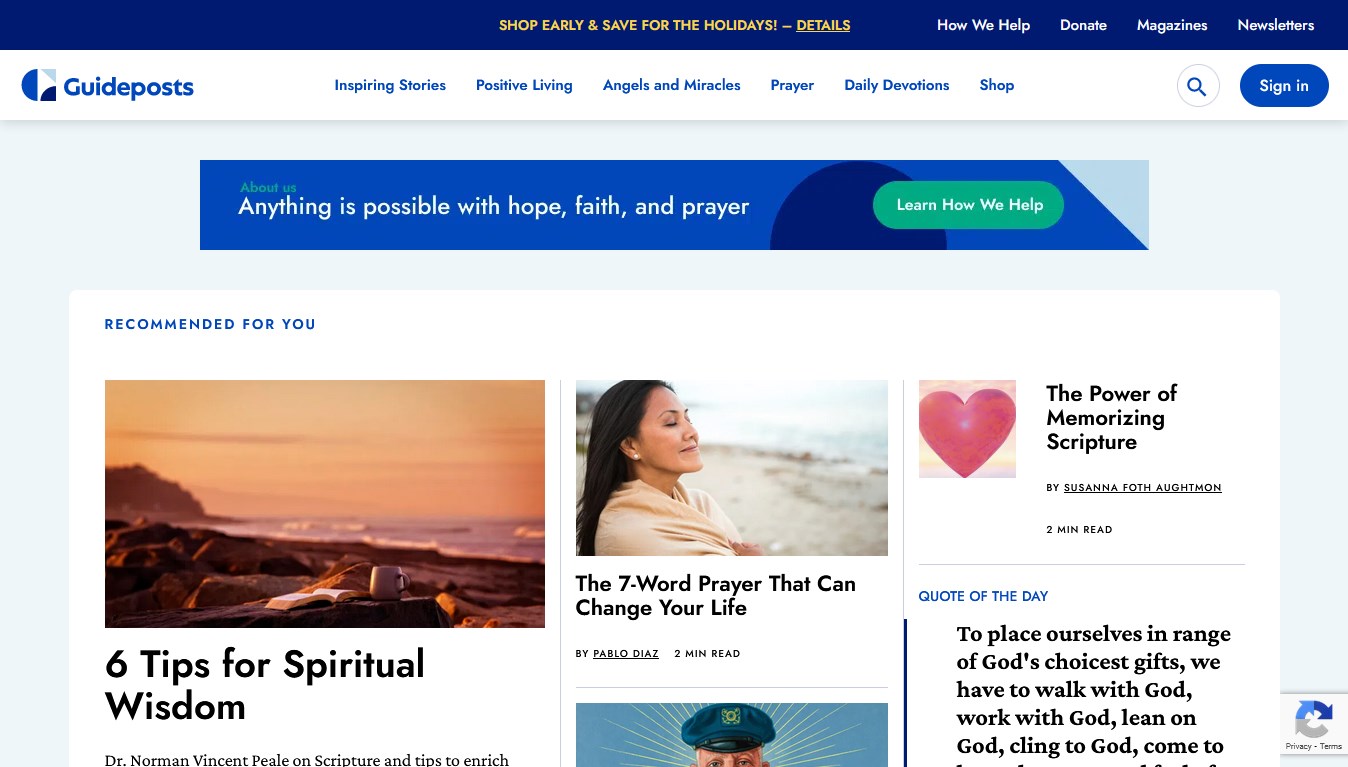Open the Prayer menu item
The image size is (1348, 767).
click(792, 86)
